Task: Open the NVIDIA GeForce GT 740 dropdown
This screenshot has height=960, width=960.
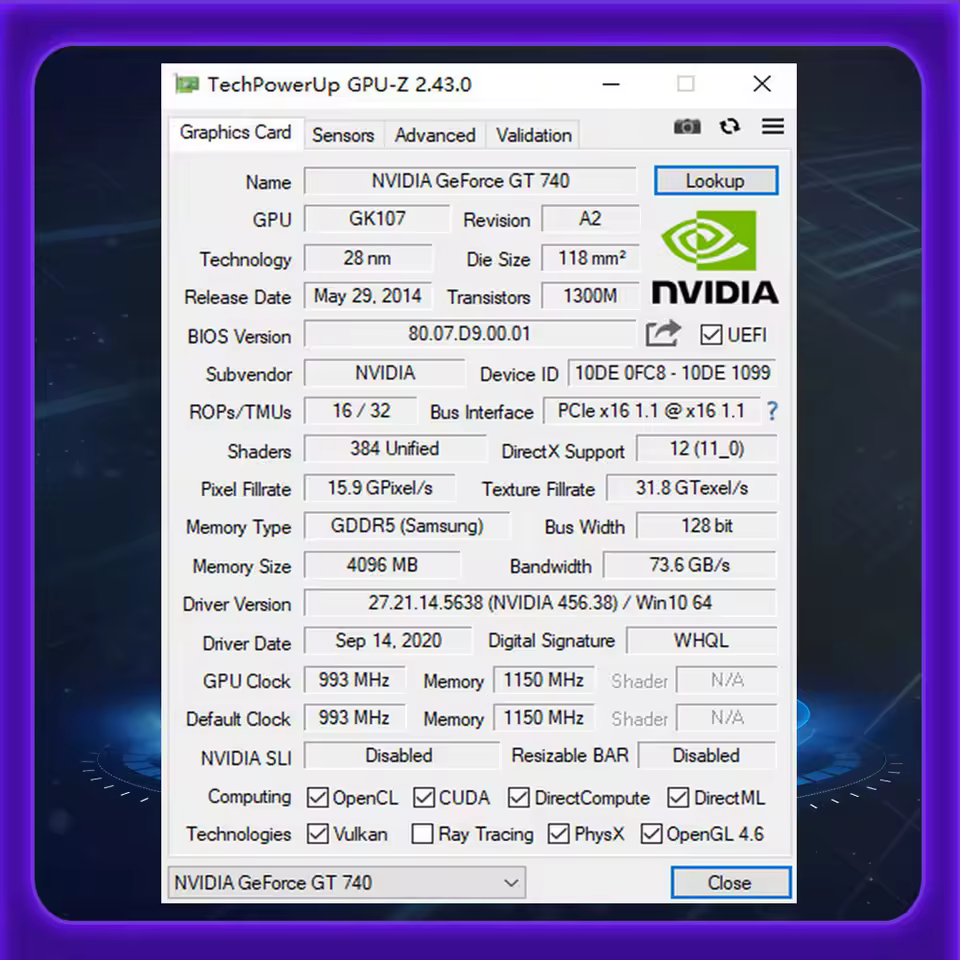Action: click(x=347, y=882)
